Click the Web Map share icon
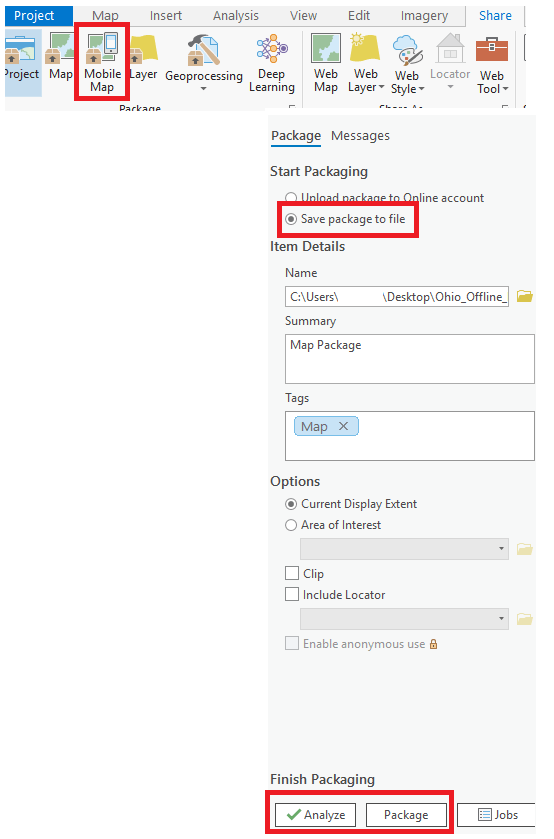The width and height of the screenshot is (554, 839). click(325, 48)
